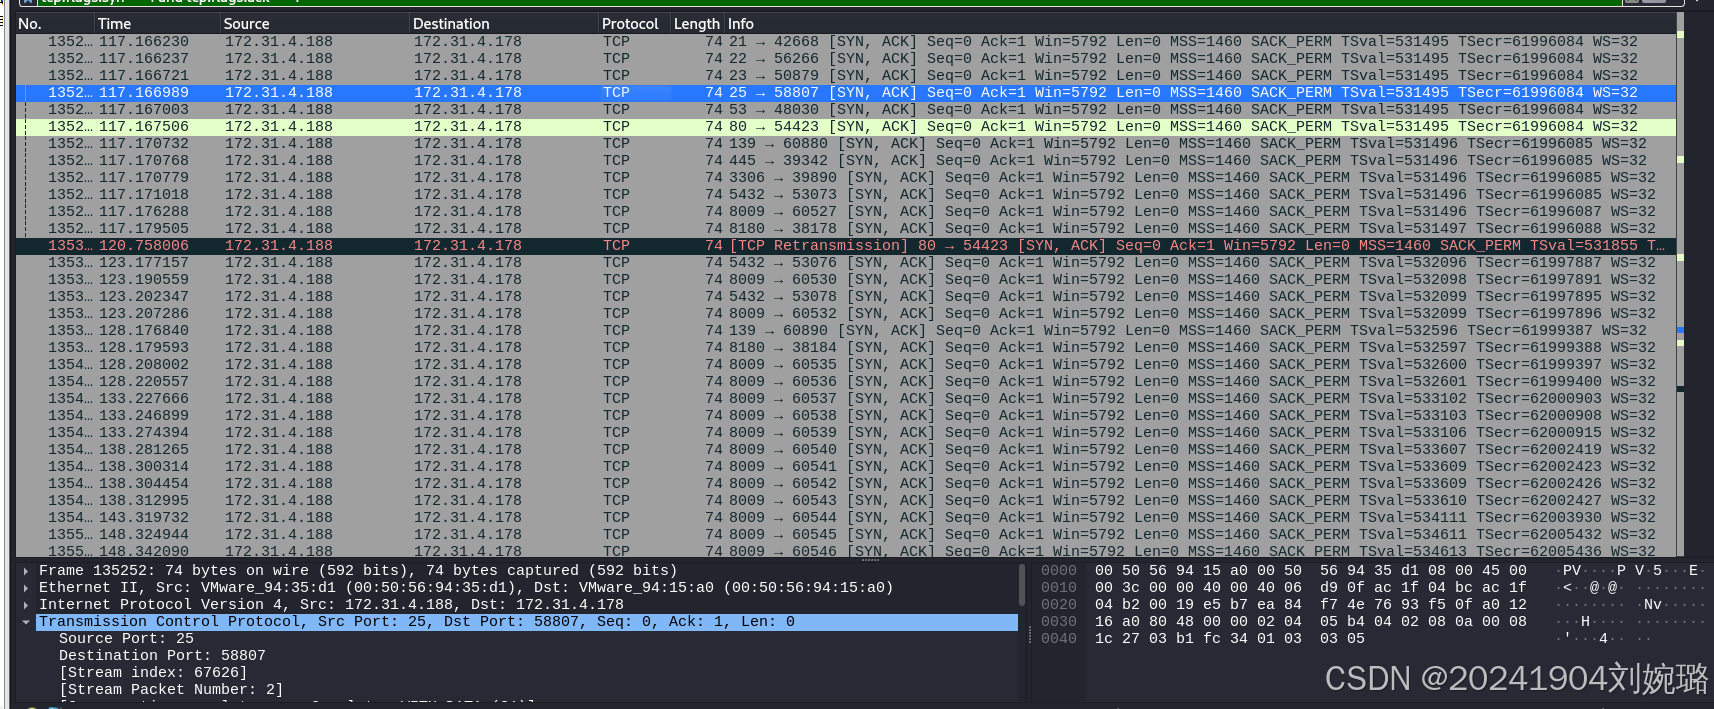Screen dimensions: 1714x709
Task: Select packet with port 8009 → 60539
Action: point(846,432)
